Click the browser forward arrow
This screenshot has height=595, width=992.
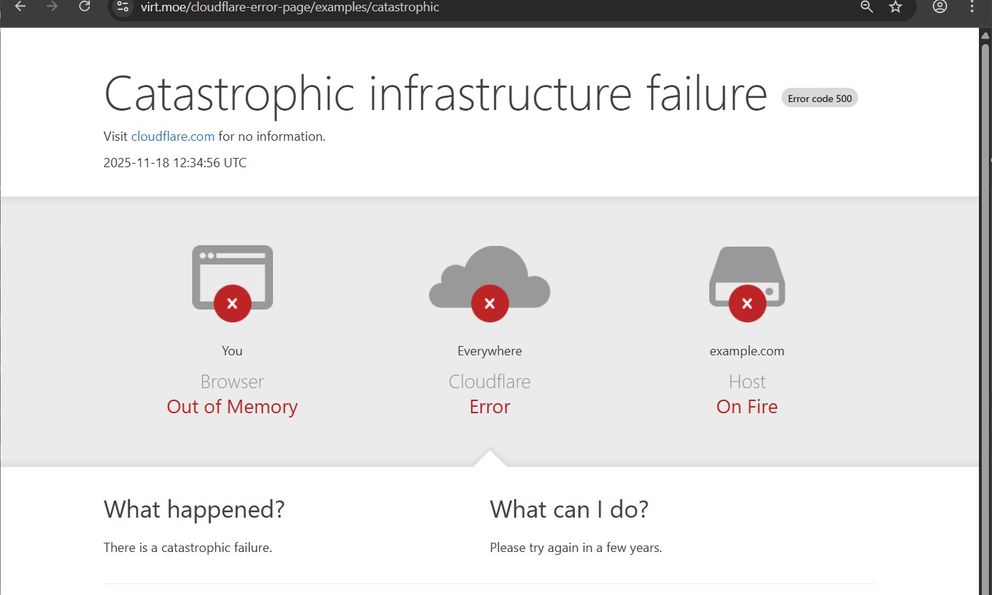pos(52,7)
